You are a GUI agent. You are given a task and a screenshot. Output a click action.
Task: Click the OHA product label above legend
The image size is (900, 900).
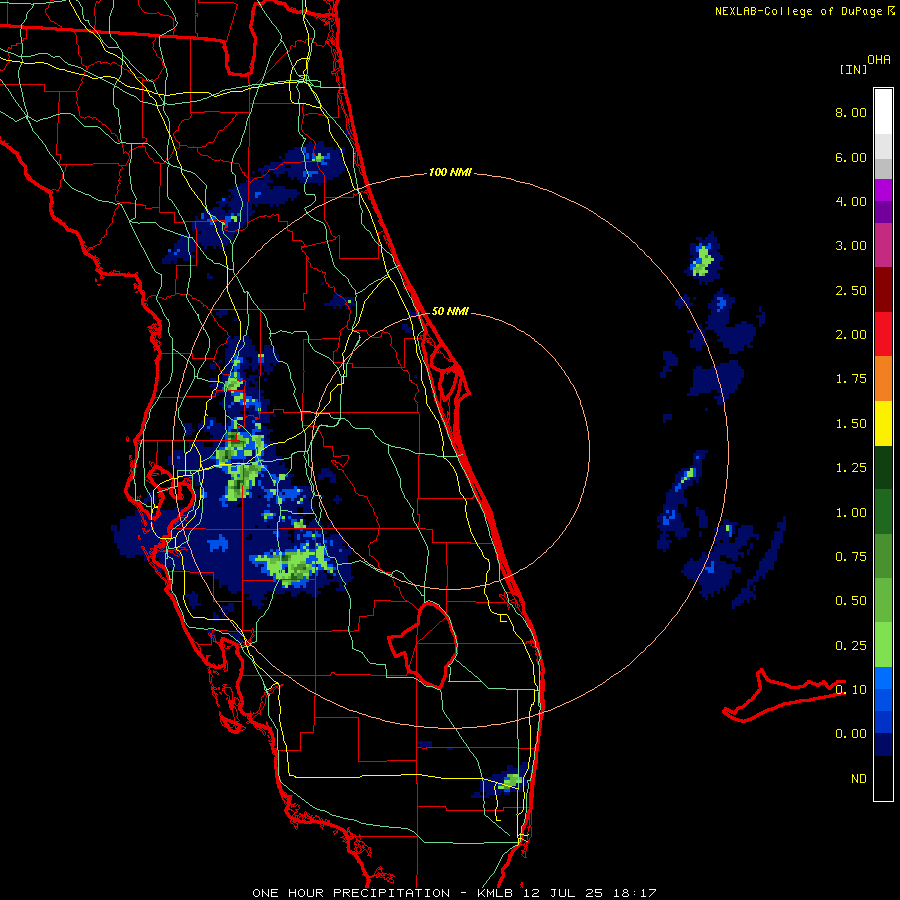(879, 60)
